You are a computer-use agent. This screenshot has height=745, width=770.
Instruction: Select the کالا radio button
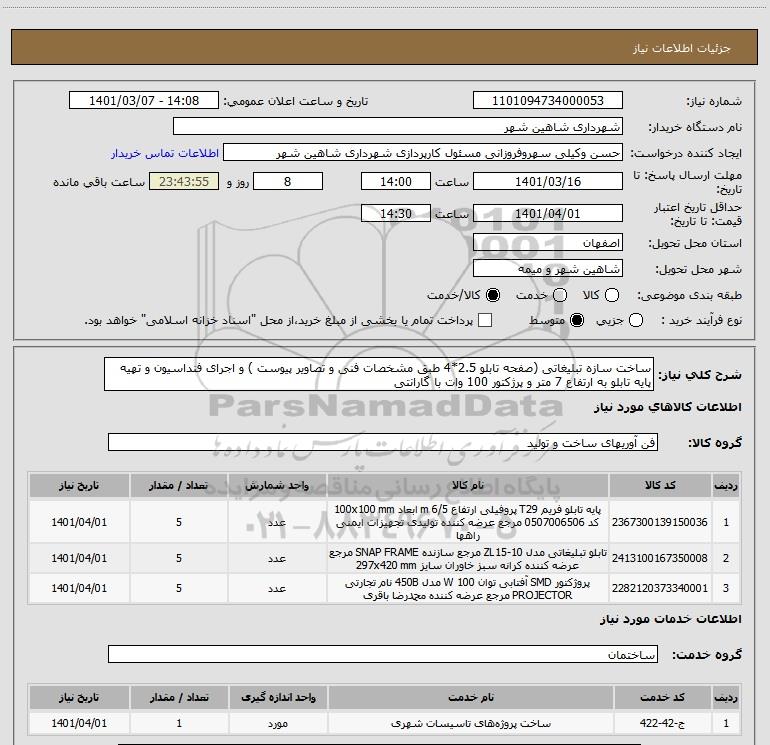pos(612,295)
